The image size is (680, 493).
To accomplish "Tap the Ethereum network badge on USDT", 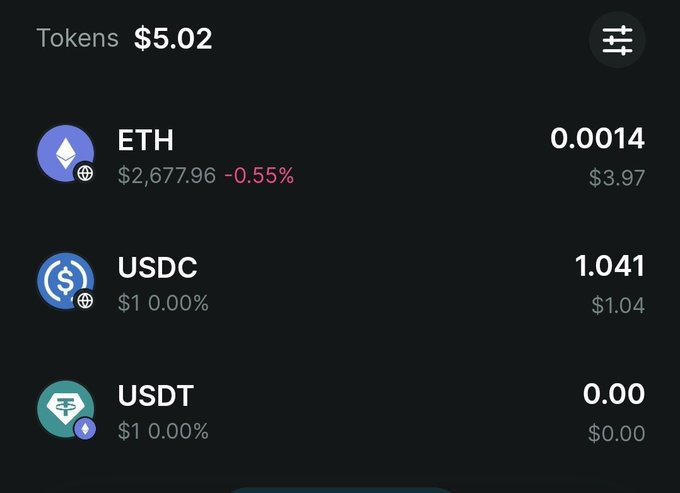I will coord(85,429).
